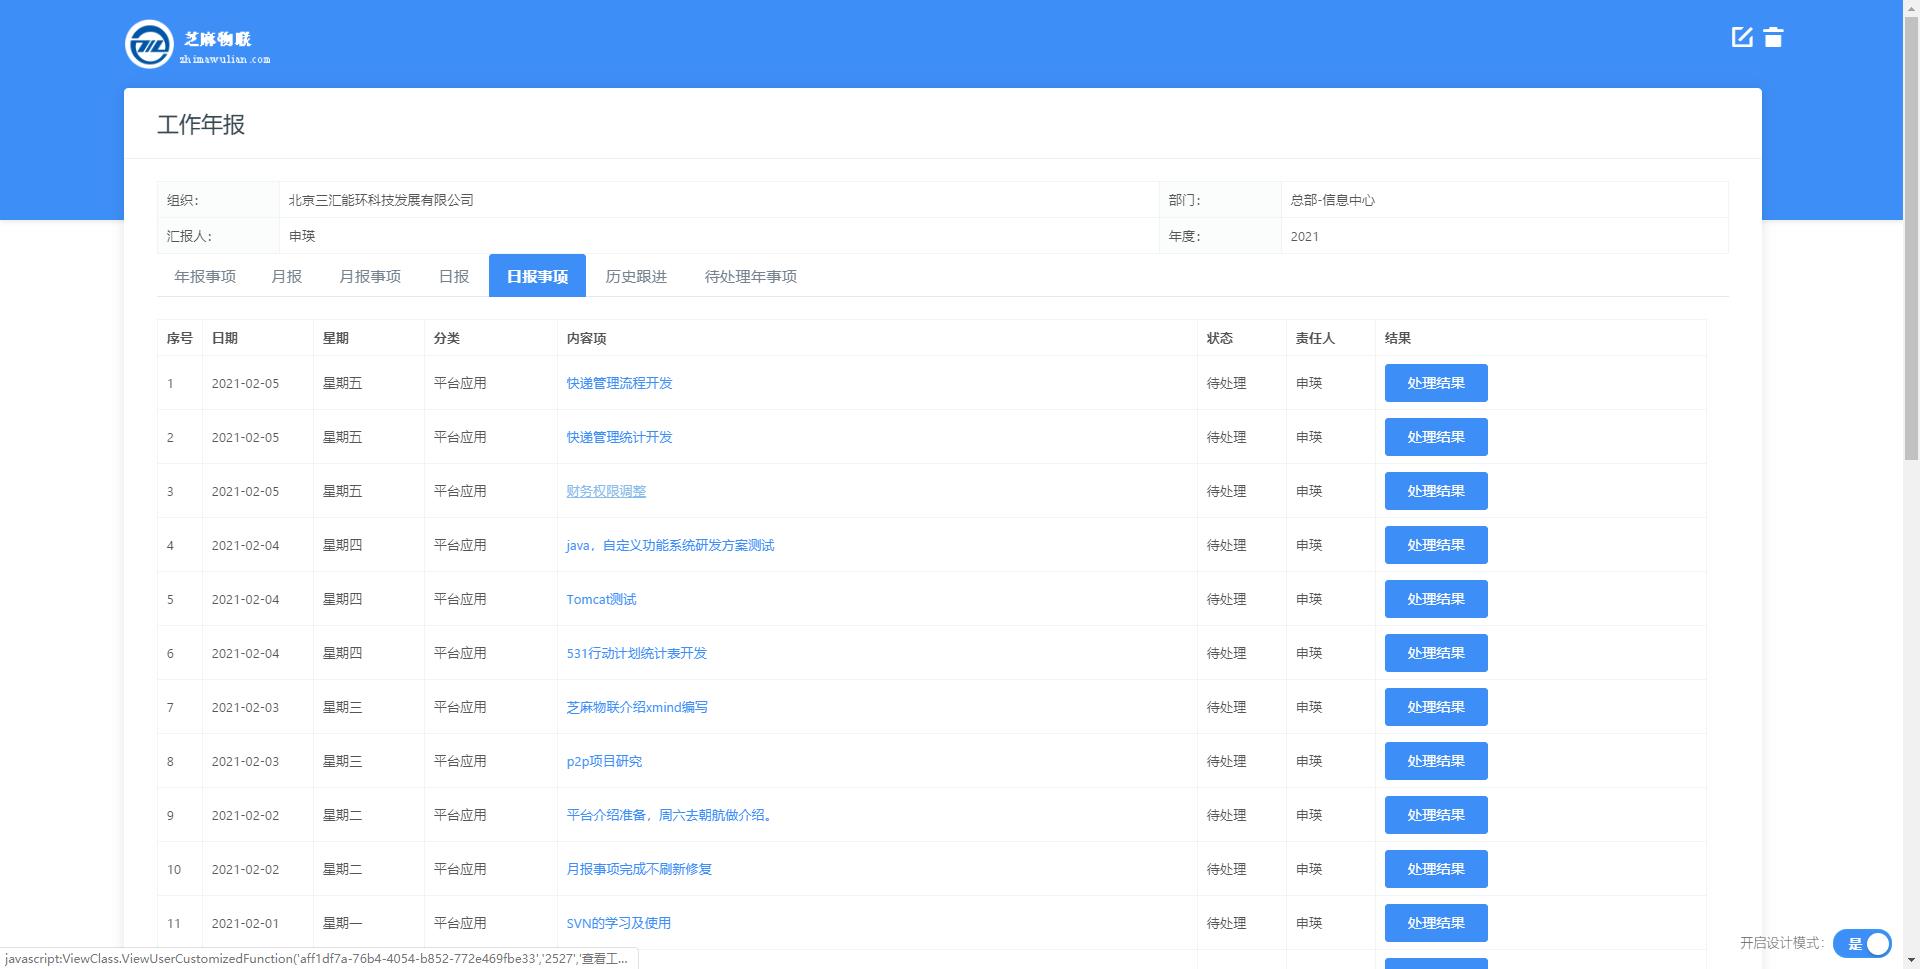Viewport: 1920px width, 969px height.
Task: Click the trash delete icon in header
Action: tap(1773, 37)
